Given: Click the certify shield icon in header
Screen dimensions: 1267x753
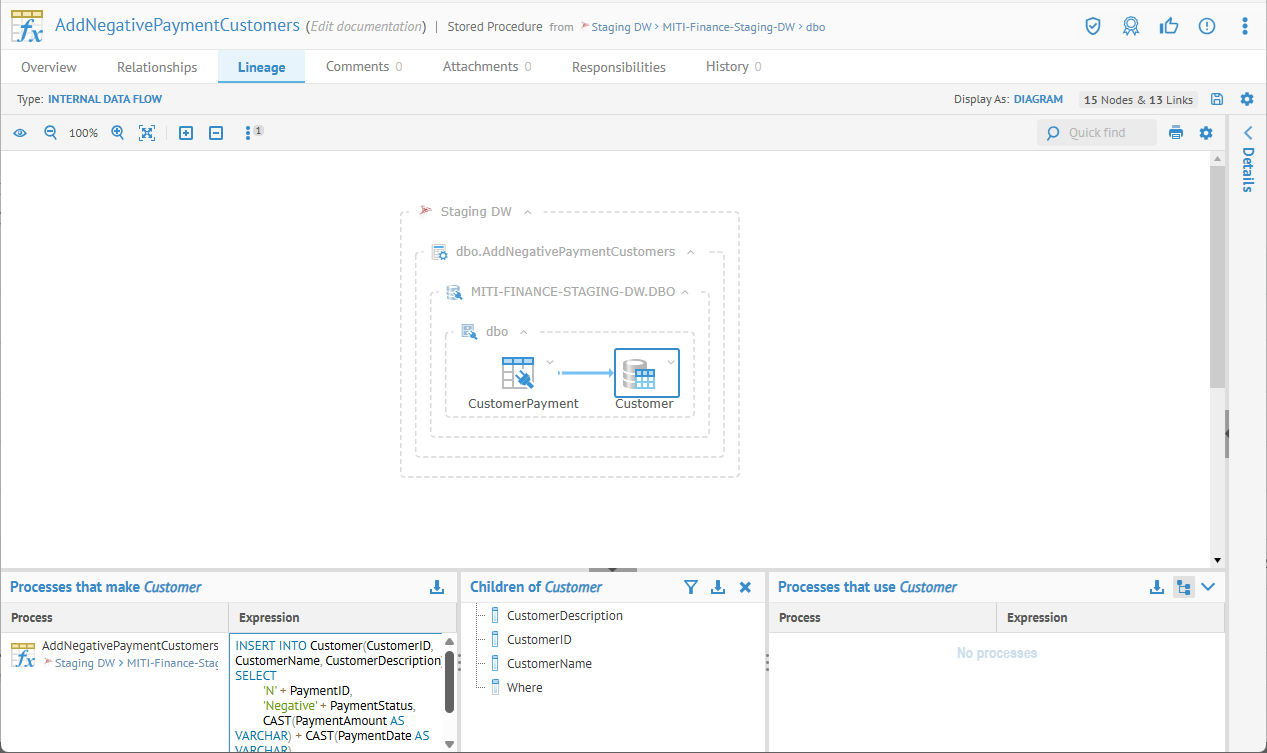Looking at the screenshot, I should point(1093,26).
